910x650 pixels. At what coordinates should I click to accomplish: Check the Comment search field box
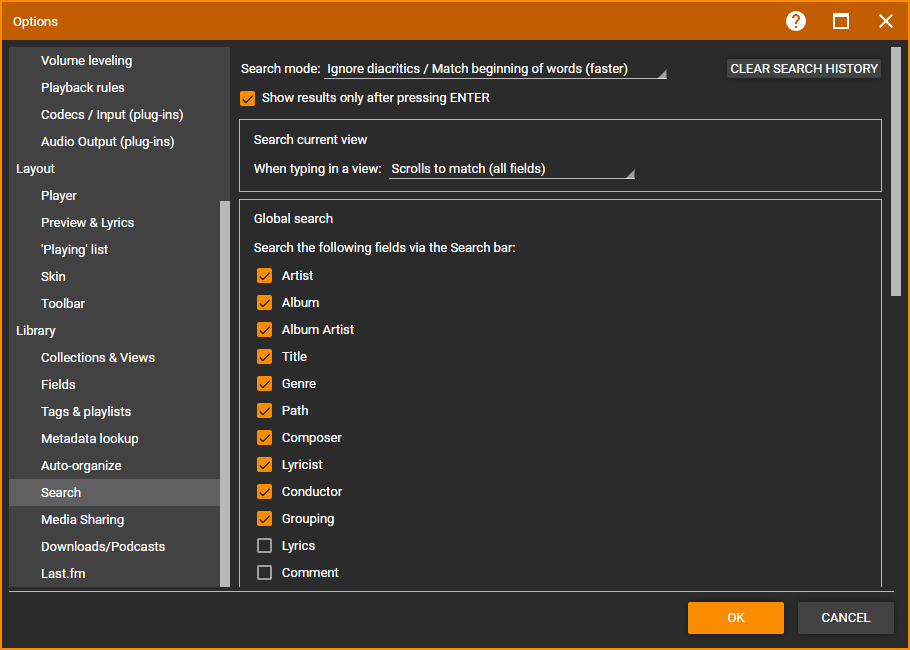265,573
